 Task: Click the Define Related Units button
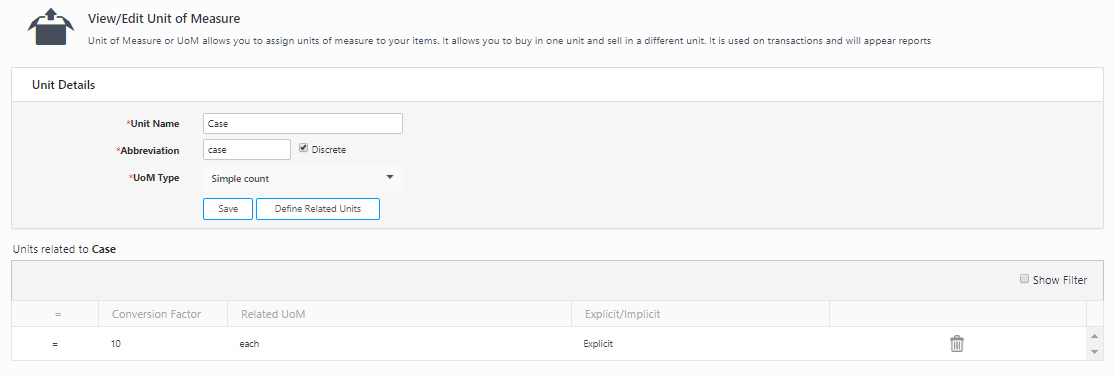coord(318,209)
